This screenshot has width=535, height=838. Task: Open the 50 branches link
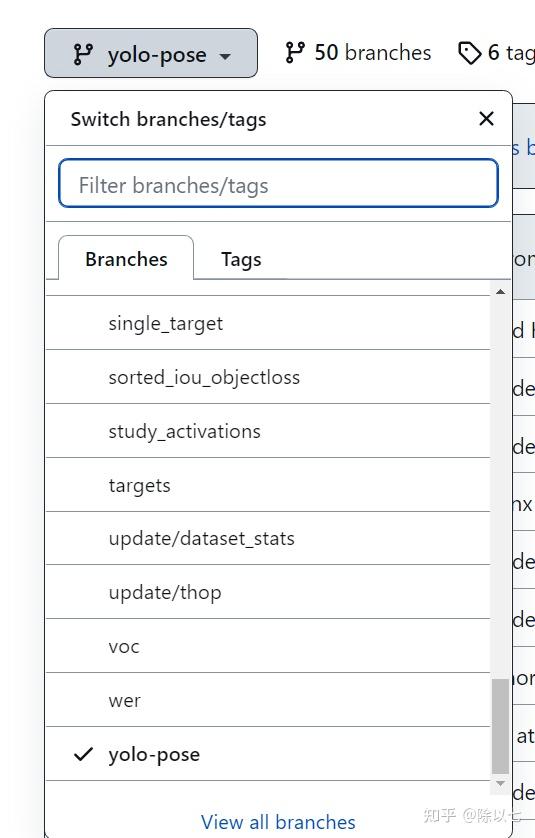tap(358, 52)
